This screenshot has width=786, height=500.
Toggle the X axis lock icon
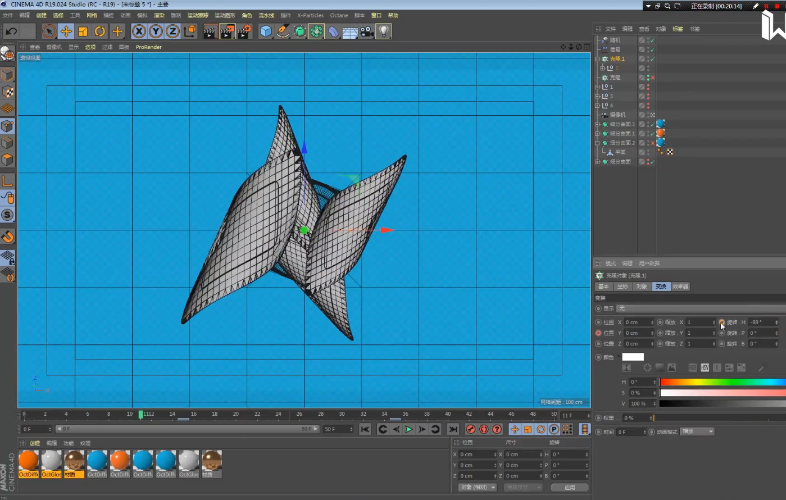click(x=139, y=31)
